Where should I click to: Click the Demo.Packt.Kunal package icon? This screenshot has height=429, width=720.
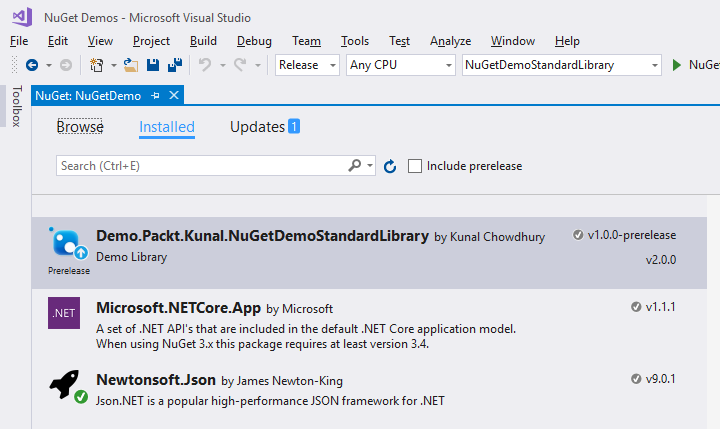click(68, 243)
